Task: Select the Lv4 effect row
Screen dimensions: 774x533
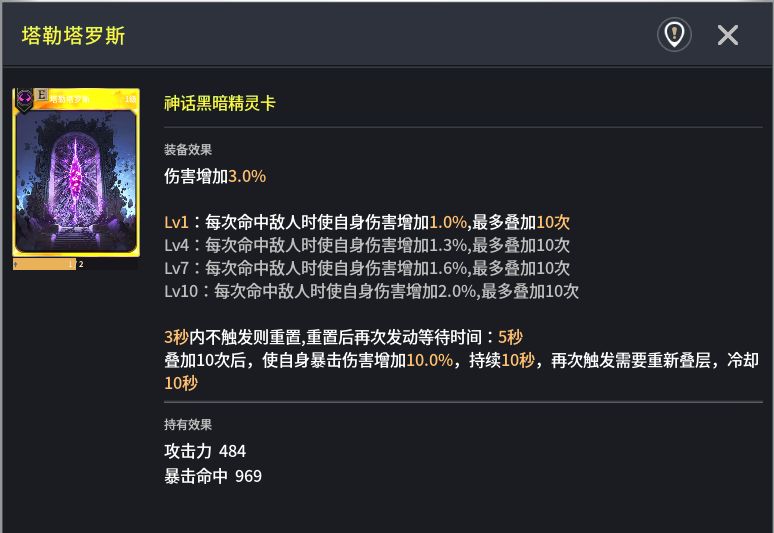Action: (x=367, y=245)
